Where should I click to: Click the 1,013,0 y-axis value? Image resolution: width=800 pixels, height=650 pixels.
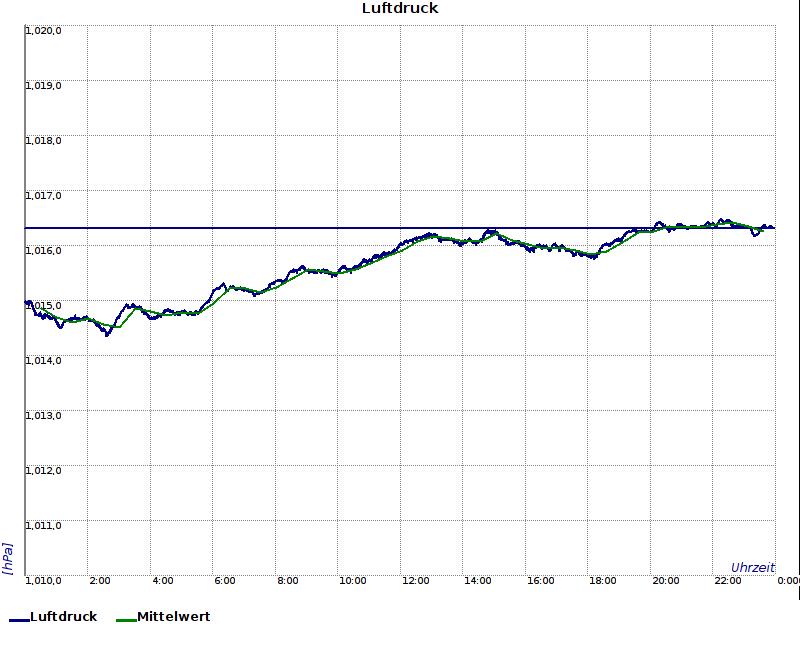(x=43, y=416)
